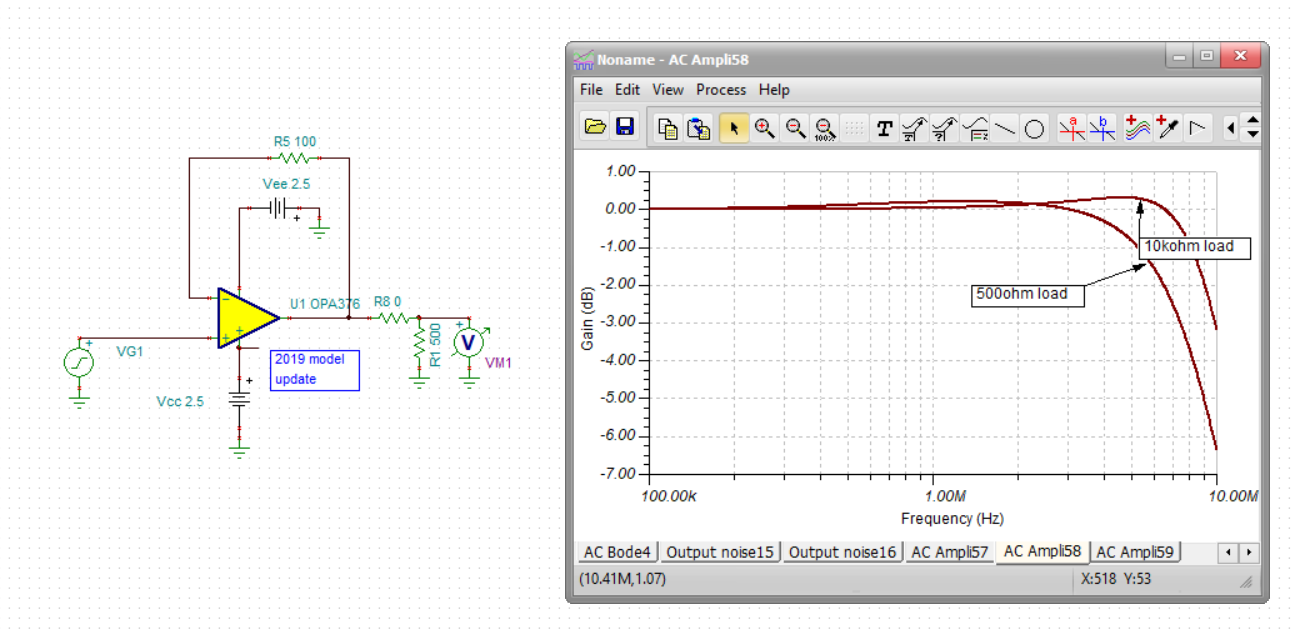The height and width of the screenshot is (633, 1294).
Task: Switch to the Output noise16 tab
Action: point(842,552)
